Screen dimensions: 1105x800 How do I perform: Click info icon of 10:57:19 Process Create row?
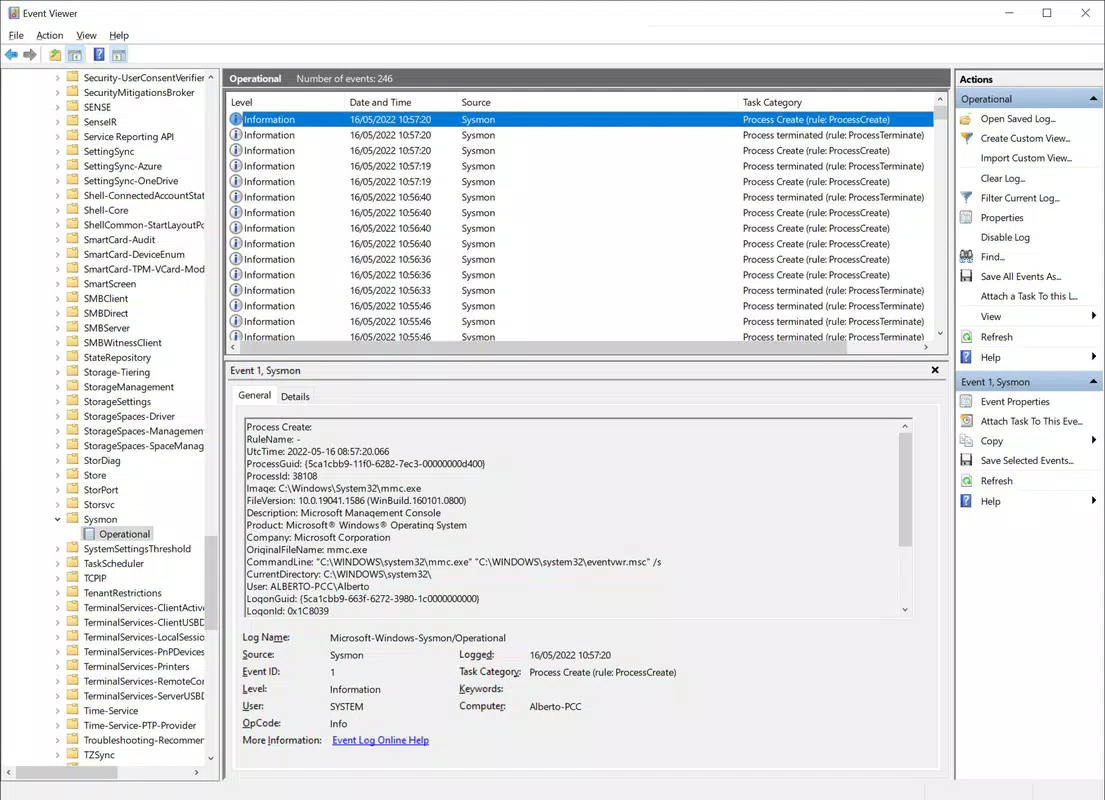pos(236,181)
